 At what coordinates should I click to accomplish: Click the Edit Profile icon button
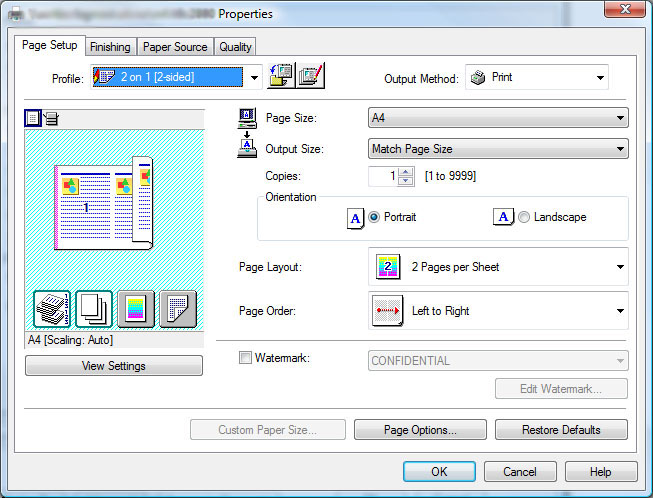pos(310,75)
